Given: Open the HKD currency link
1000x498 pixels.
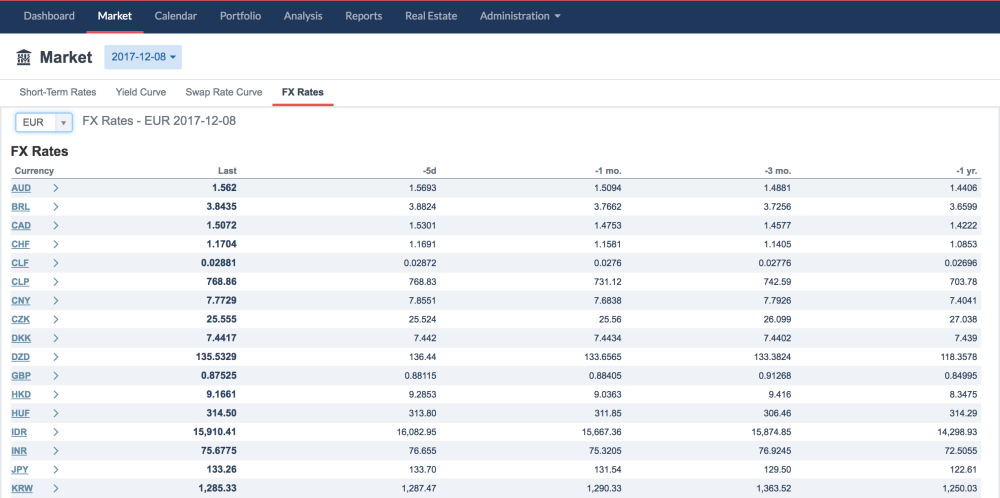Looking at the screenshot, I should (x=21, y=395).
